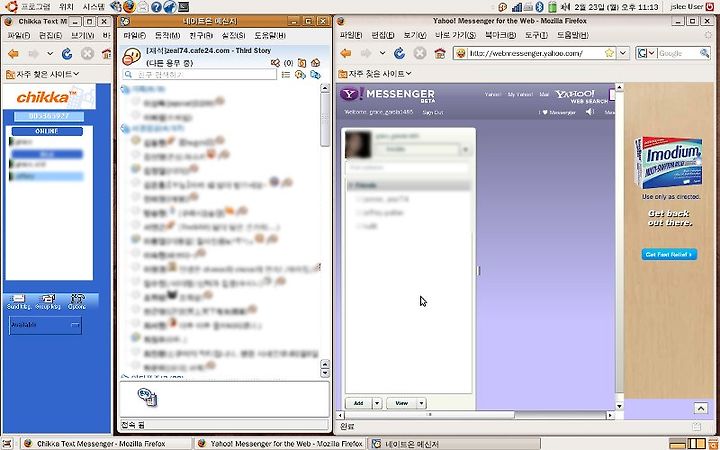The image size is (720, 450).
Task: Click Home icon in Yahoo Firefox window
Action: click(x=440, y=53)
